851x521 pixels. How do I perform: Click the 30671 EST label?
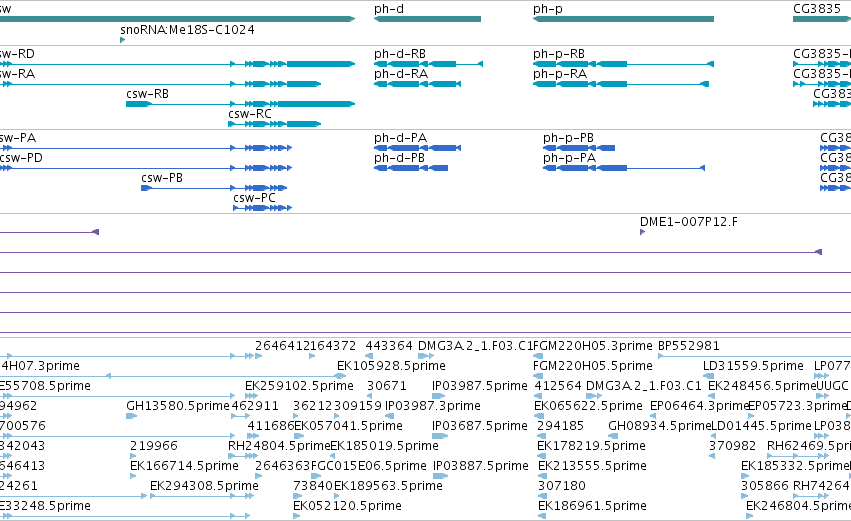coord(386,386)
